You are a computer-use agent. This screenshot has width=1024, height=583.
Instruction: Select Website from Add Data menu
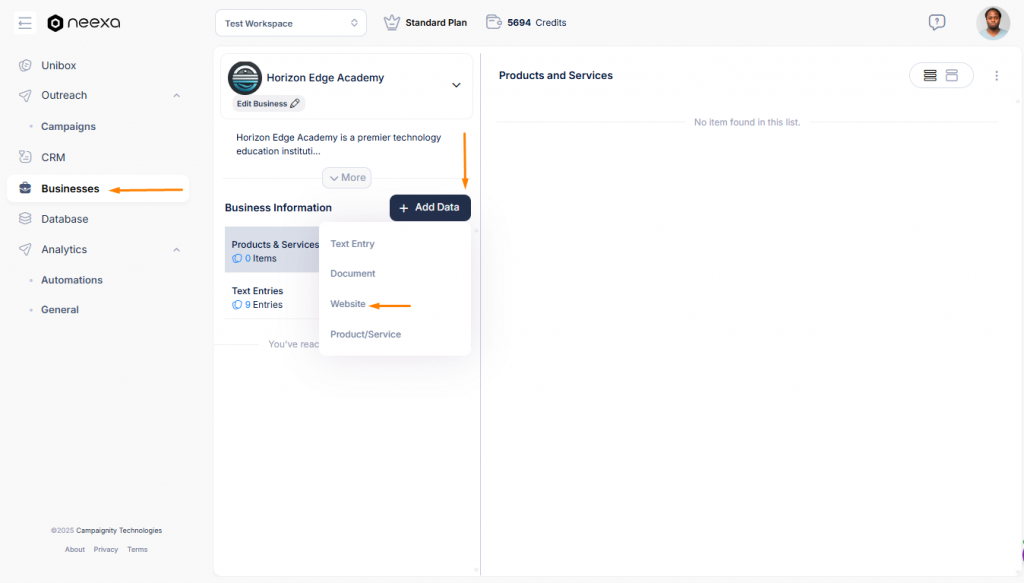click(348, 304)
